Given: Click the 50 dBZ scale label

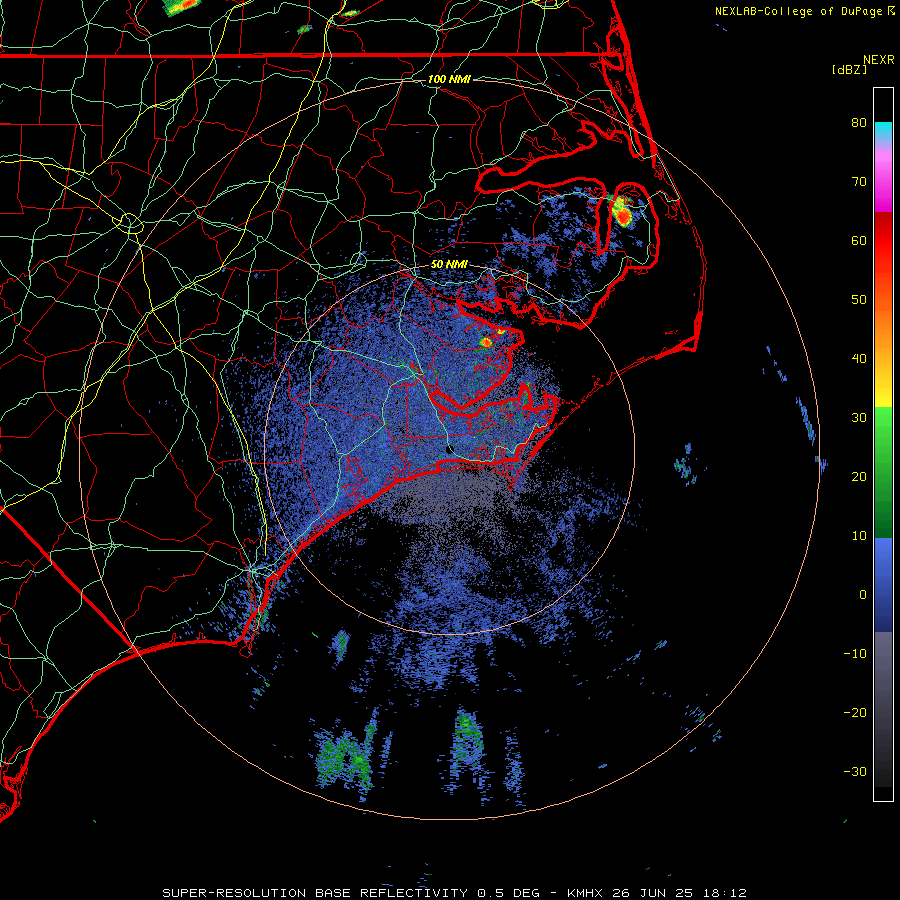Looking at the screenshot, I should point(859,300).
